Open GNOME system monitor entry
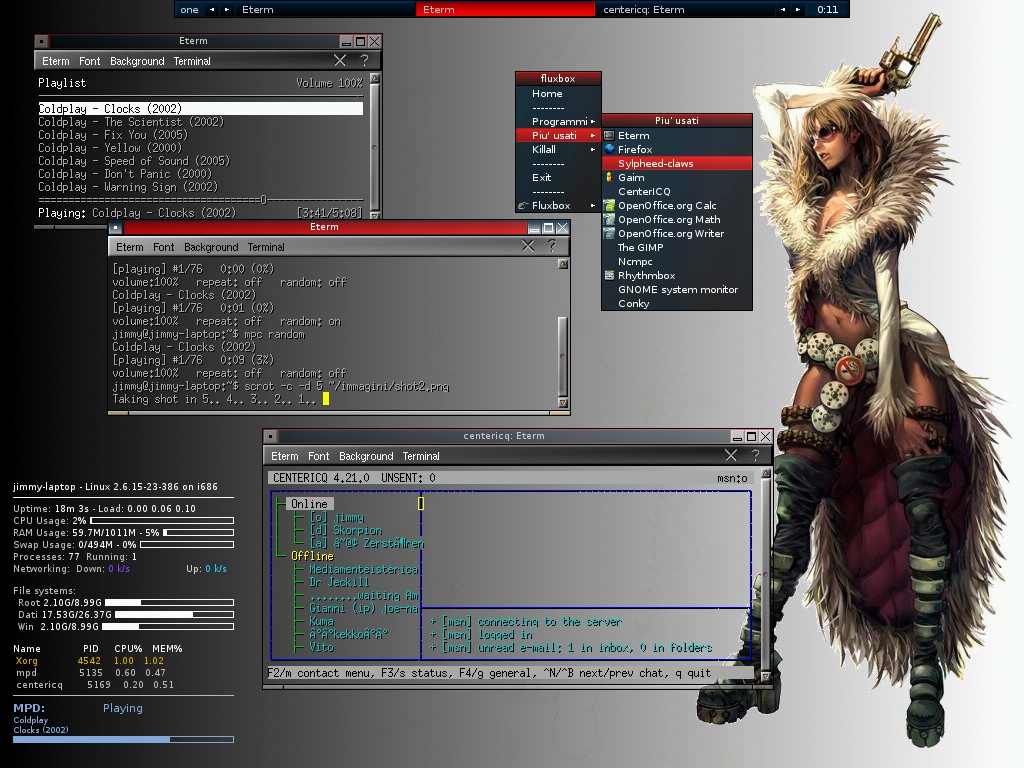Image resolution: width=1024 pixels, height=768 pixels. [x=677, y=290]
